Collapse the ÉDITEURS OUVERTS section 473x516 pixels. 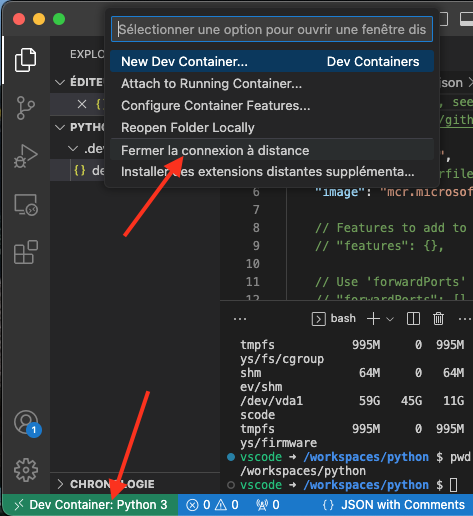click(60, 82)
